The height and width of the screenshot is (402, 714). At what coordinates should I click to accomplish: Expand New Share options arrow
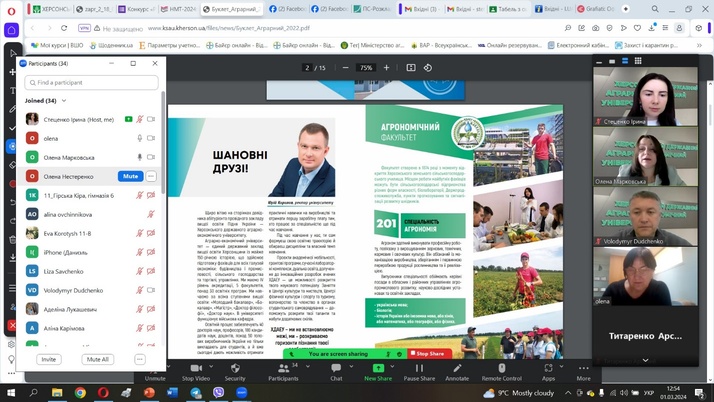tap(392, 366)
